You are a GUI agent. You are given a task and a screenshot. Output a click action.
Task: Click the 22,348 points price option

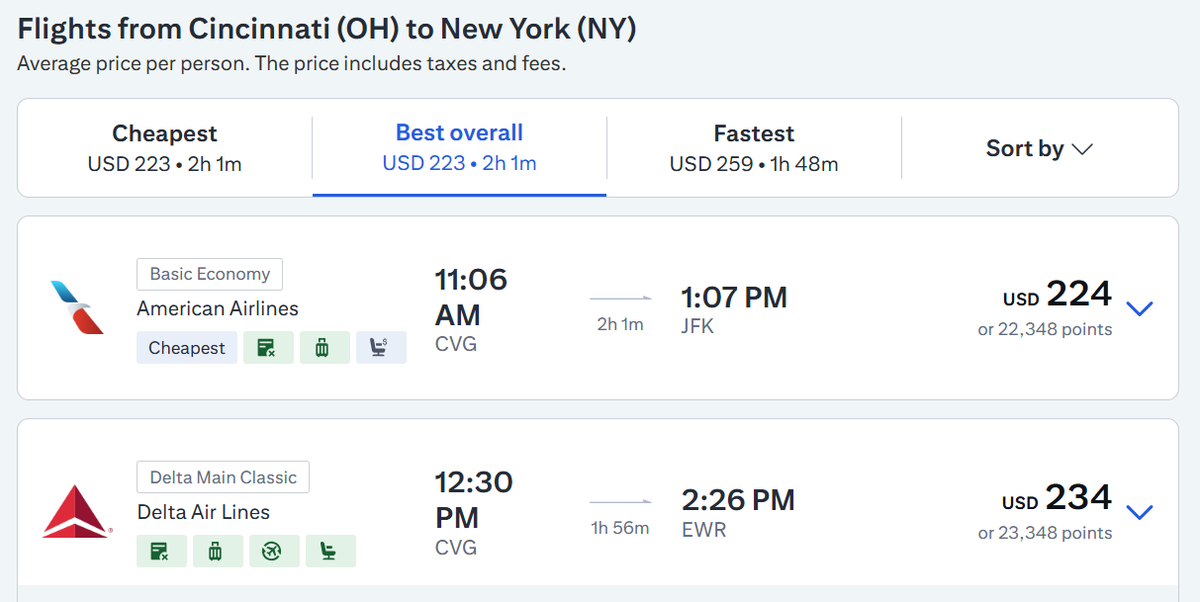1044,329
